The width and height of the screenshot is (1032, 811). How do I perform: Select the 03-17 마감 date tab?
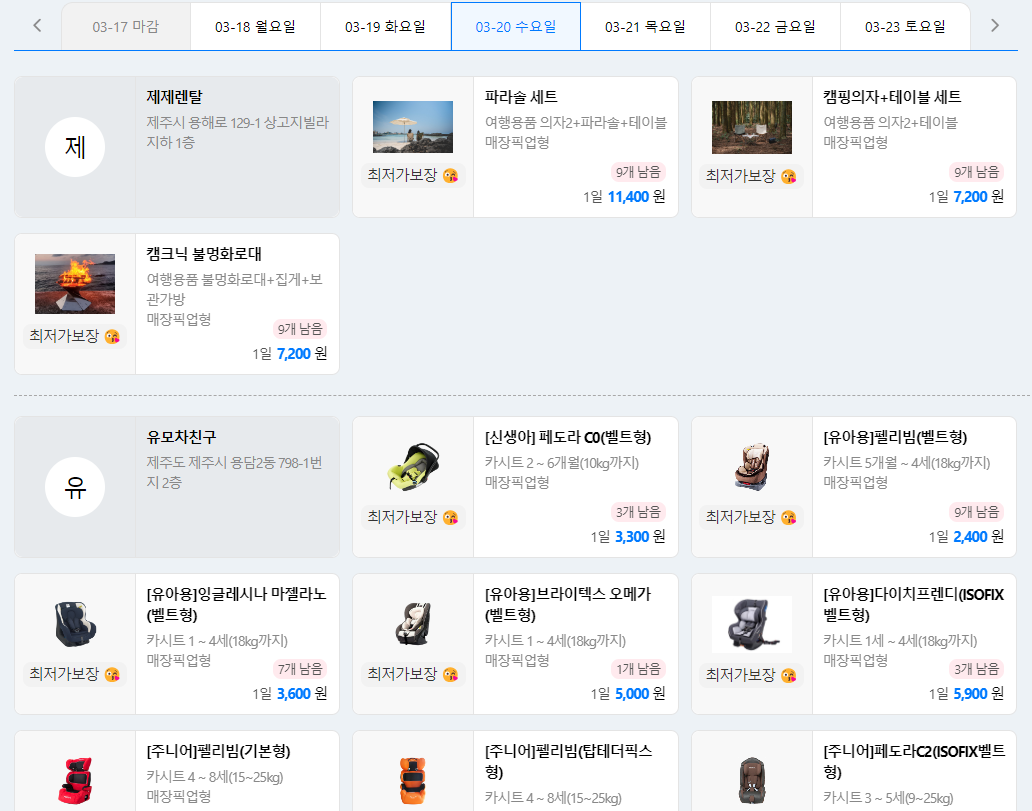click(x=126, y=27)
